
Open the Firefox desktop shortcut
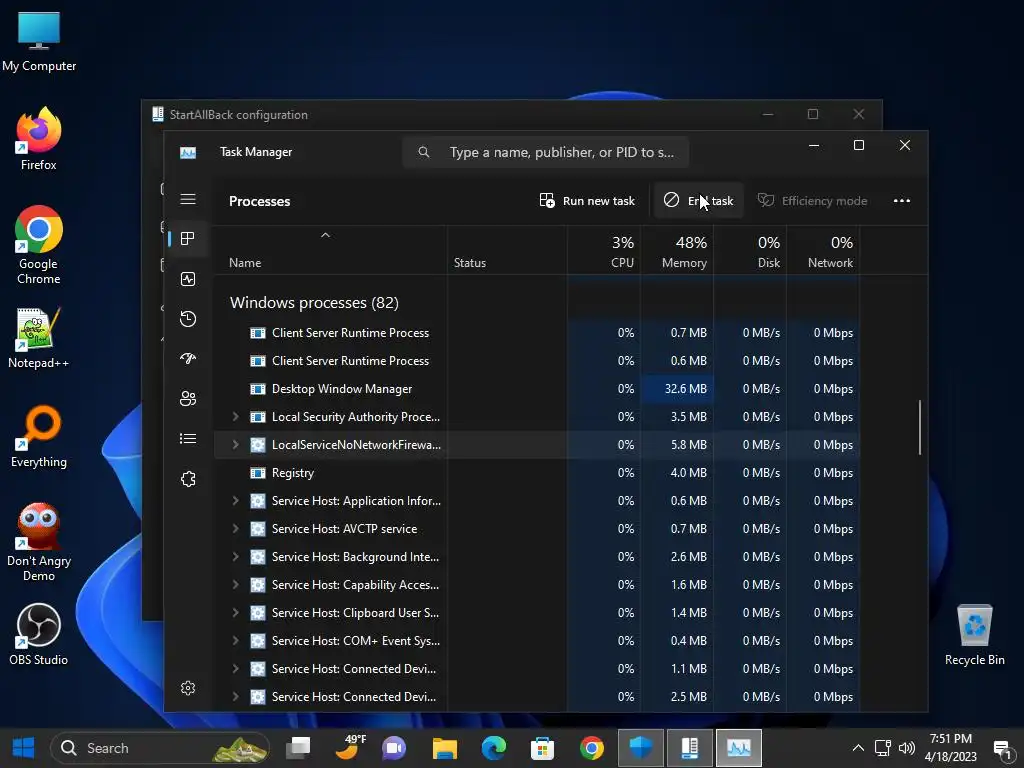(39, 138)
